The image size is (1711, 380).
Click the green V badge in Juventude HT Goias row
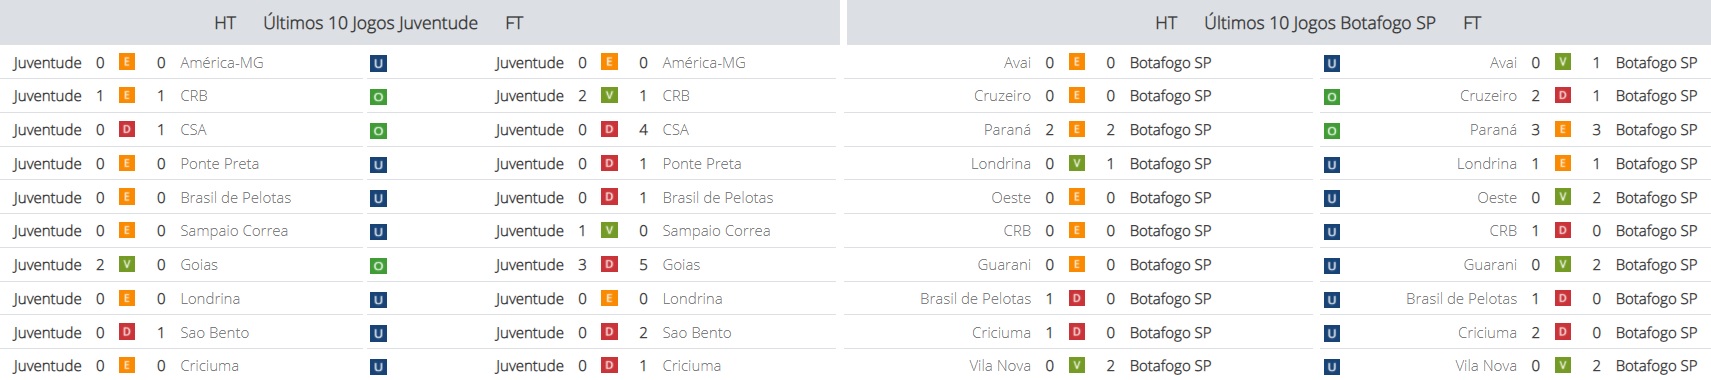pos(127,264)
